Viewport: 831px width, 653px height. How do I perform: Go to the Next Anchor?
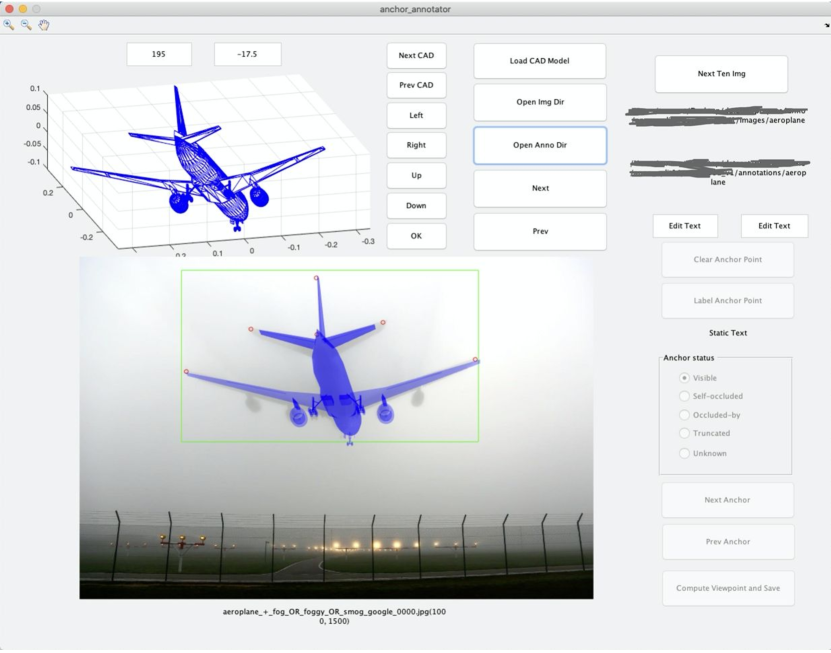tap(728, 500)
